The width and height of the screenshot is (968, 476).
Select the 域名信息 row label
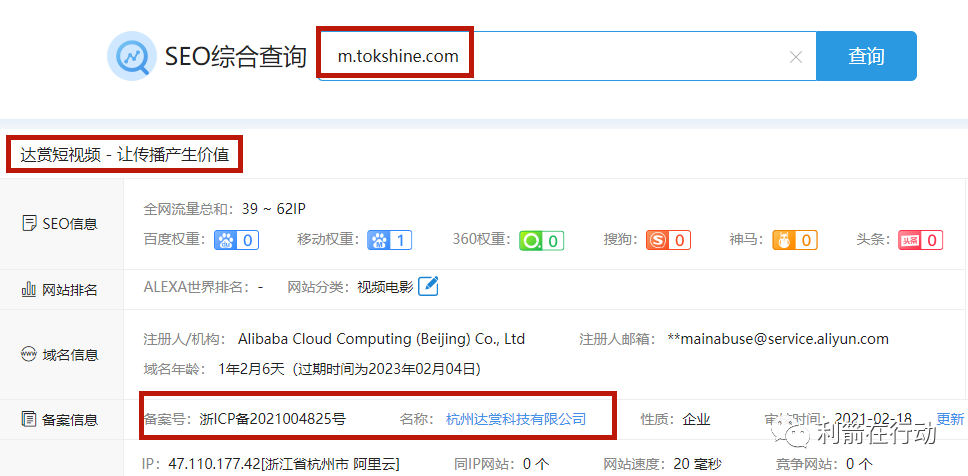pos(60,355)
